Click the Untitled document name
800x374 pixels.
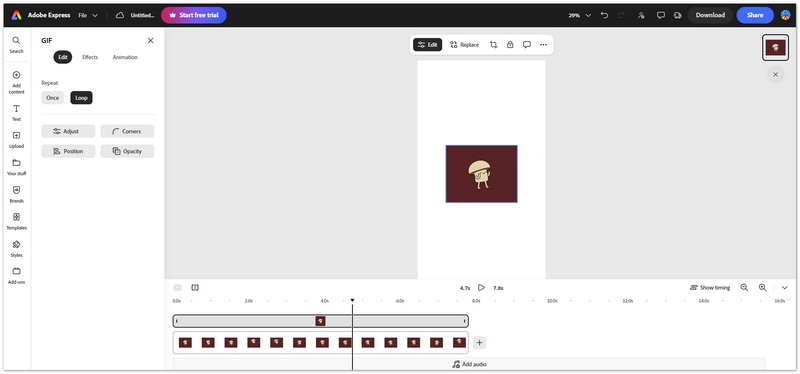coord(142,15)
